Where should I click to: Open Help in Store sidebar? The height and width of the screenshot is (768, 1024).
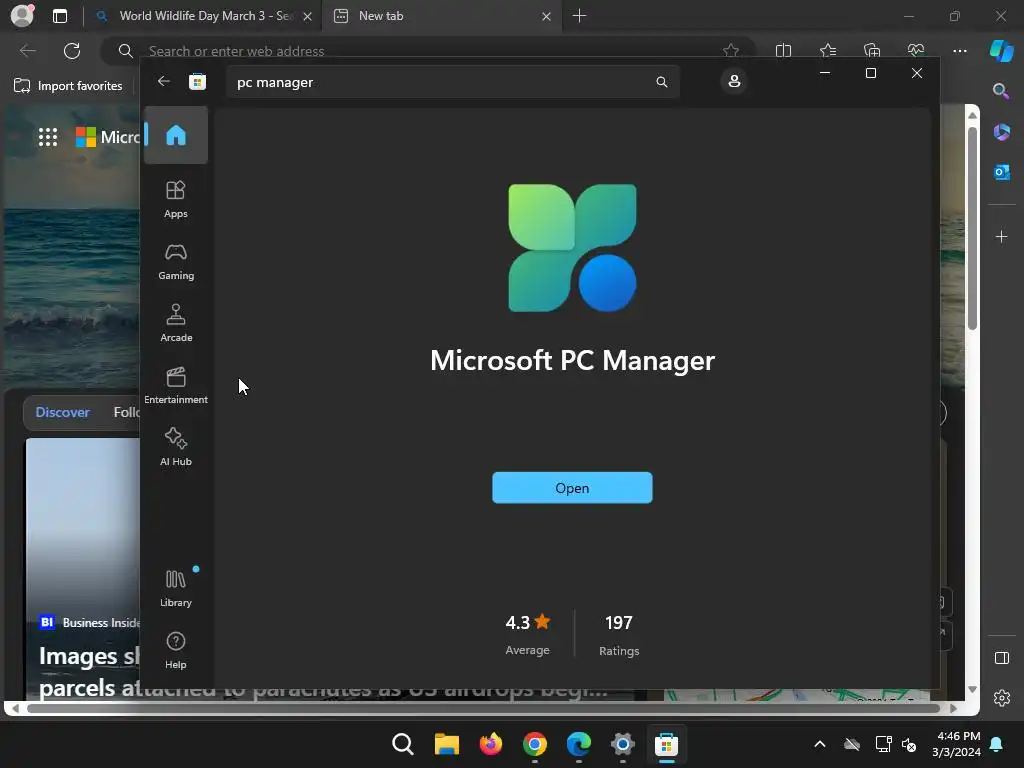click(176, 650)
